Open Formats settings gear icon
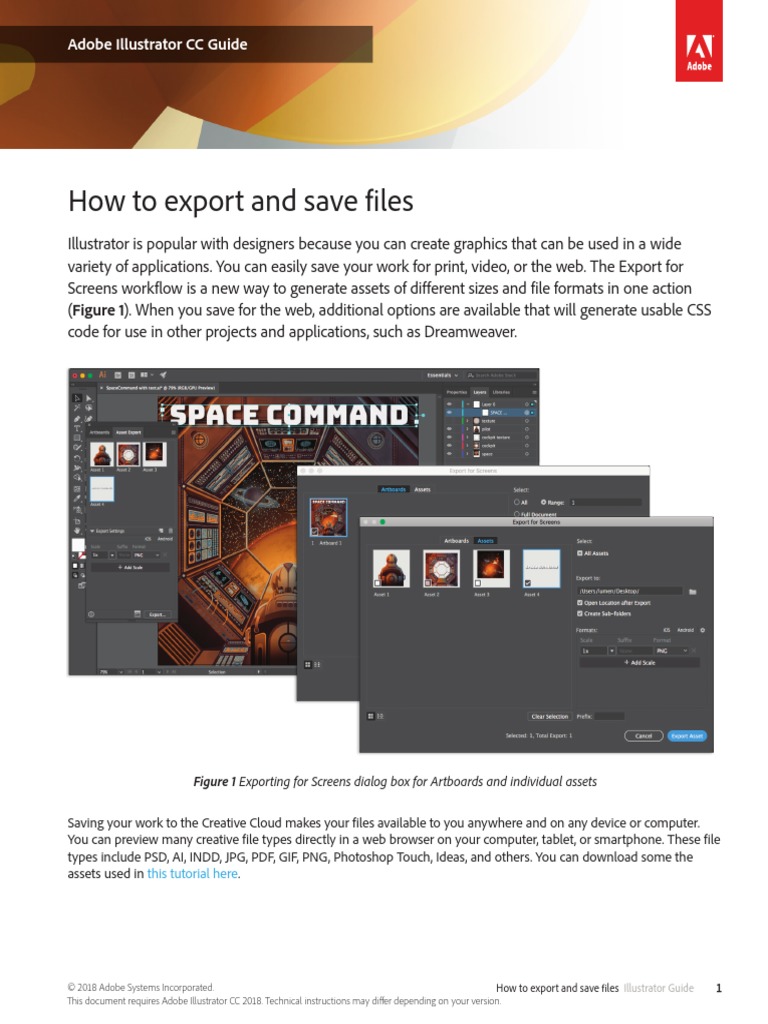 (x=702, y=630)
